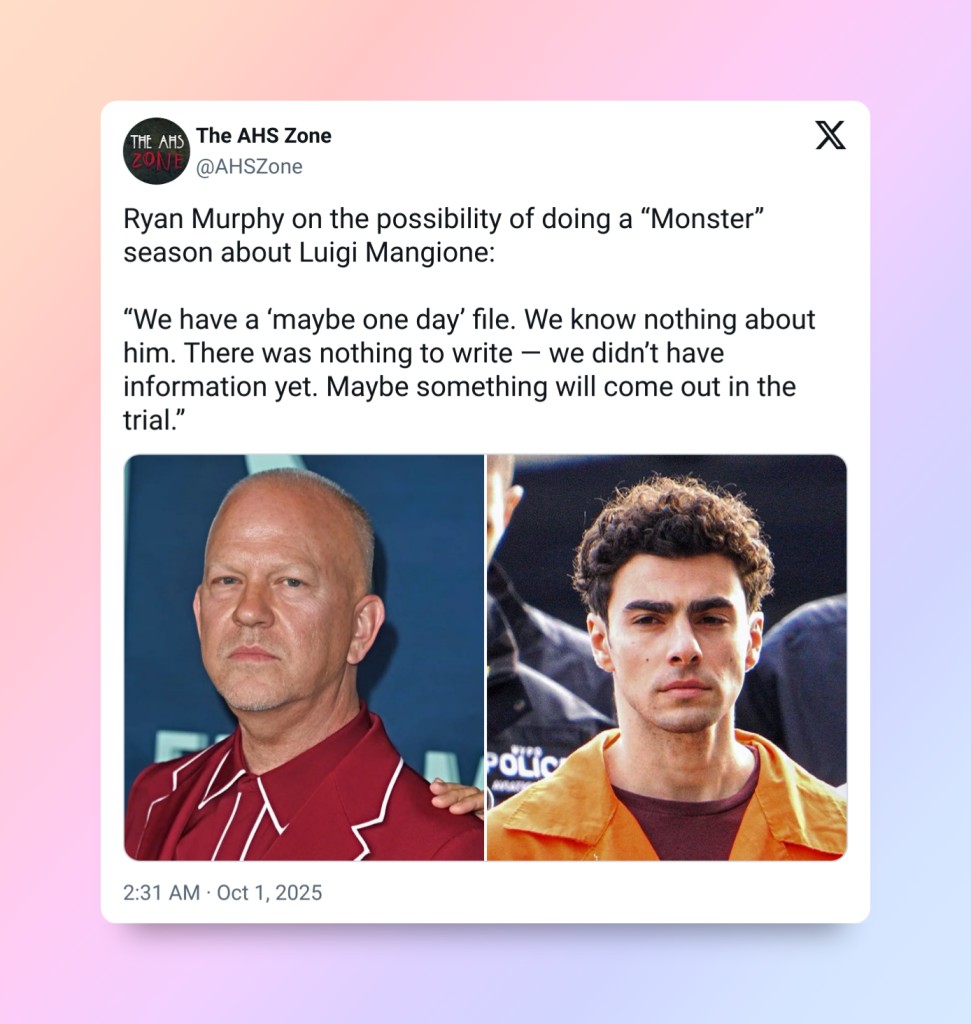This screenshot has height=1024, width=971.
Task: Open The AHS Zone profile avatar
Action: [x=156, y=151]
